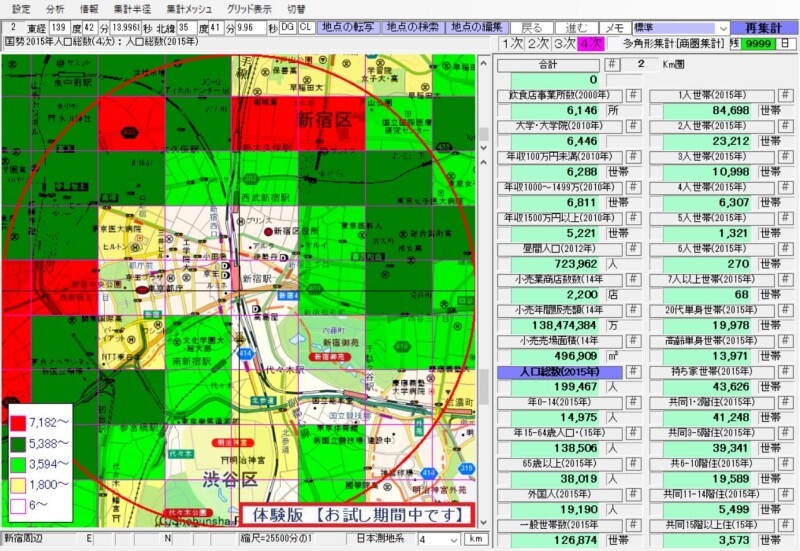Toggle the 2次 trade area level

538,44
